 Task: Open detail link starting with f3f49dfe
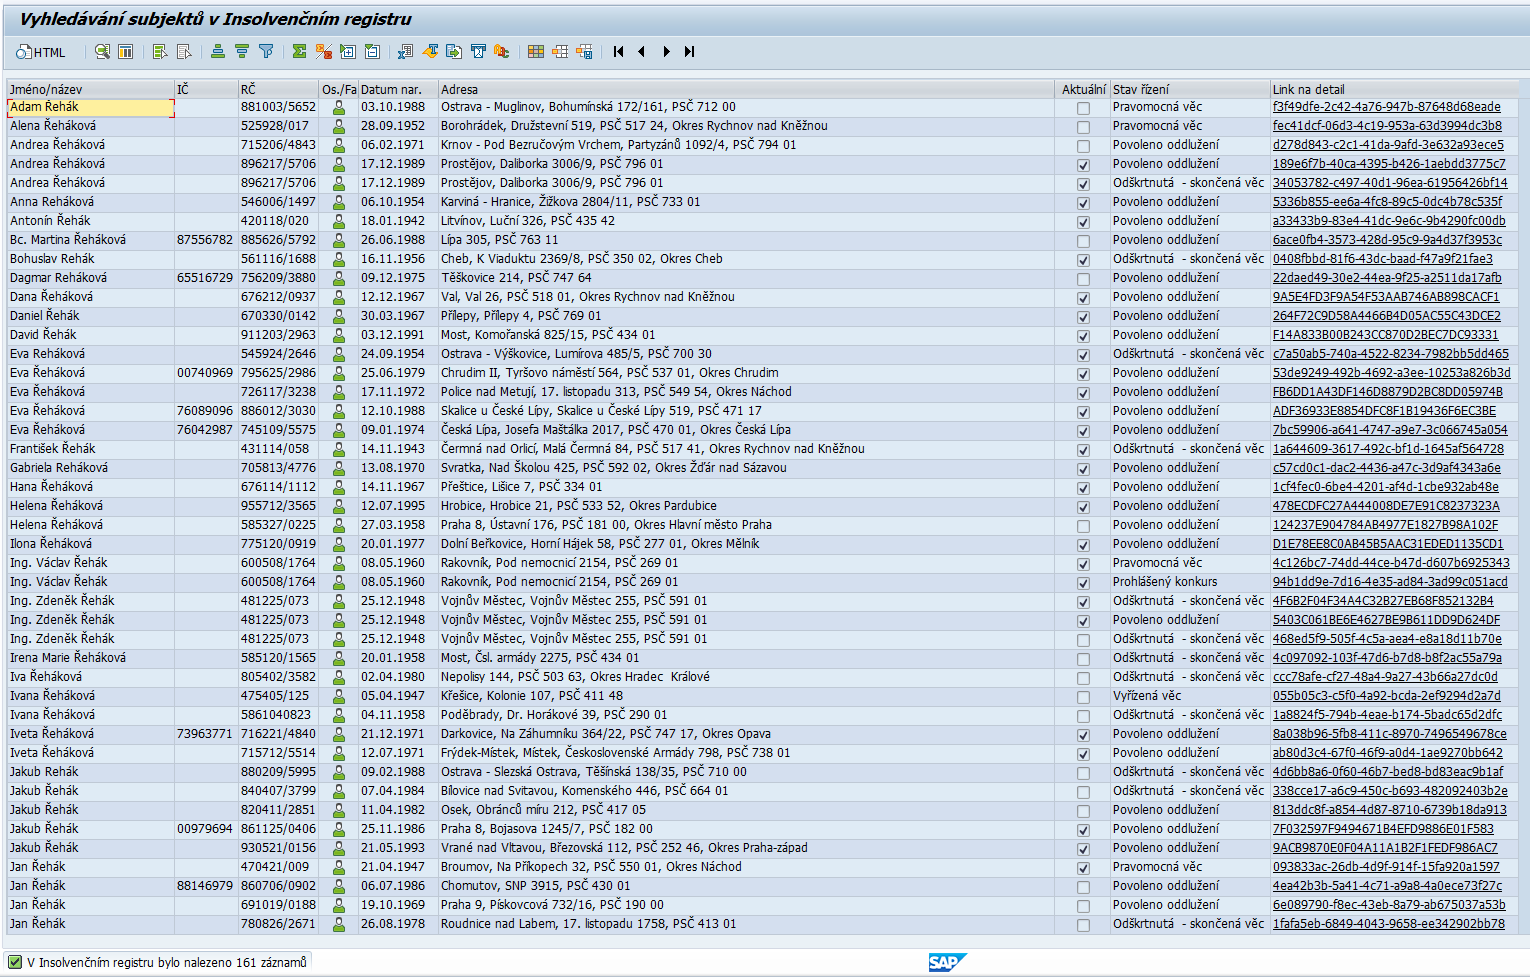[x=1386, y=107]
